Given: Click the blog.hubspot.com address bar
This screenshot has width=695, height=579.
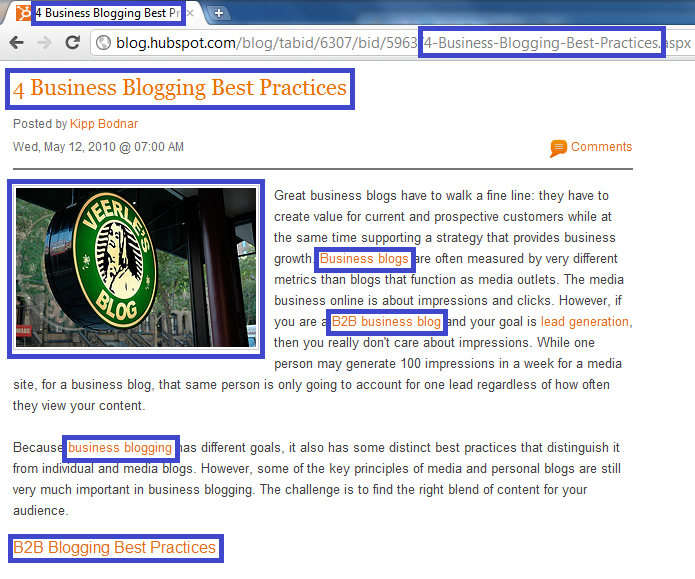Looking at the screenshot, I should tap(391, 43).
